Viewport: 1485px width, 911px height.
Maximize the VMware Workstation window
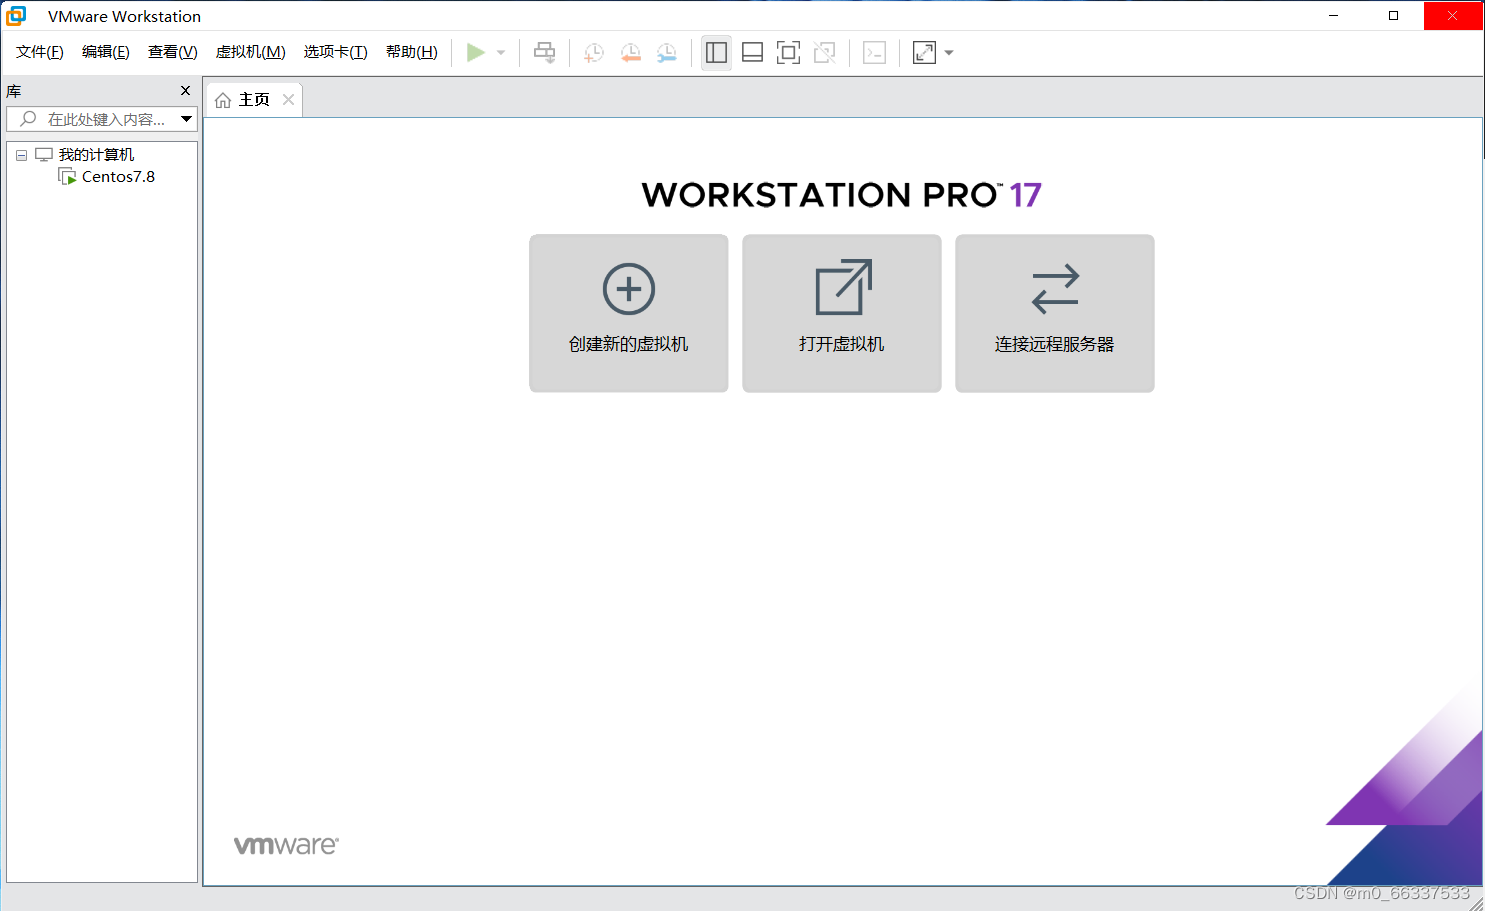[x=1393, y=16]
